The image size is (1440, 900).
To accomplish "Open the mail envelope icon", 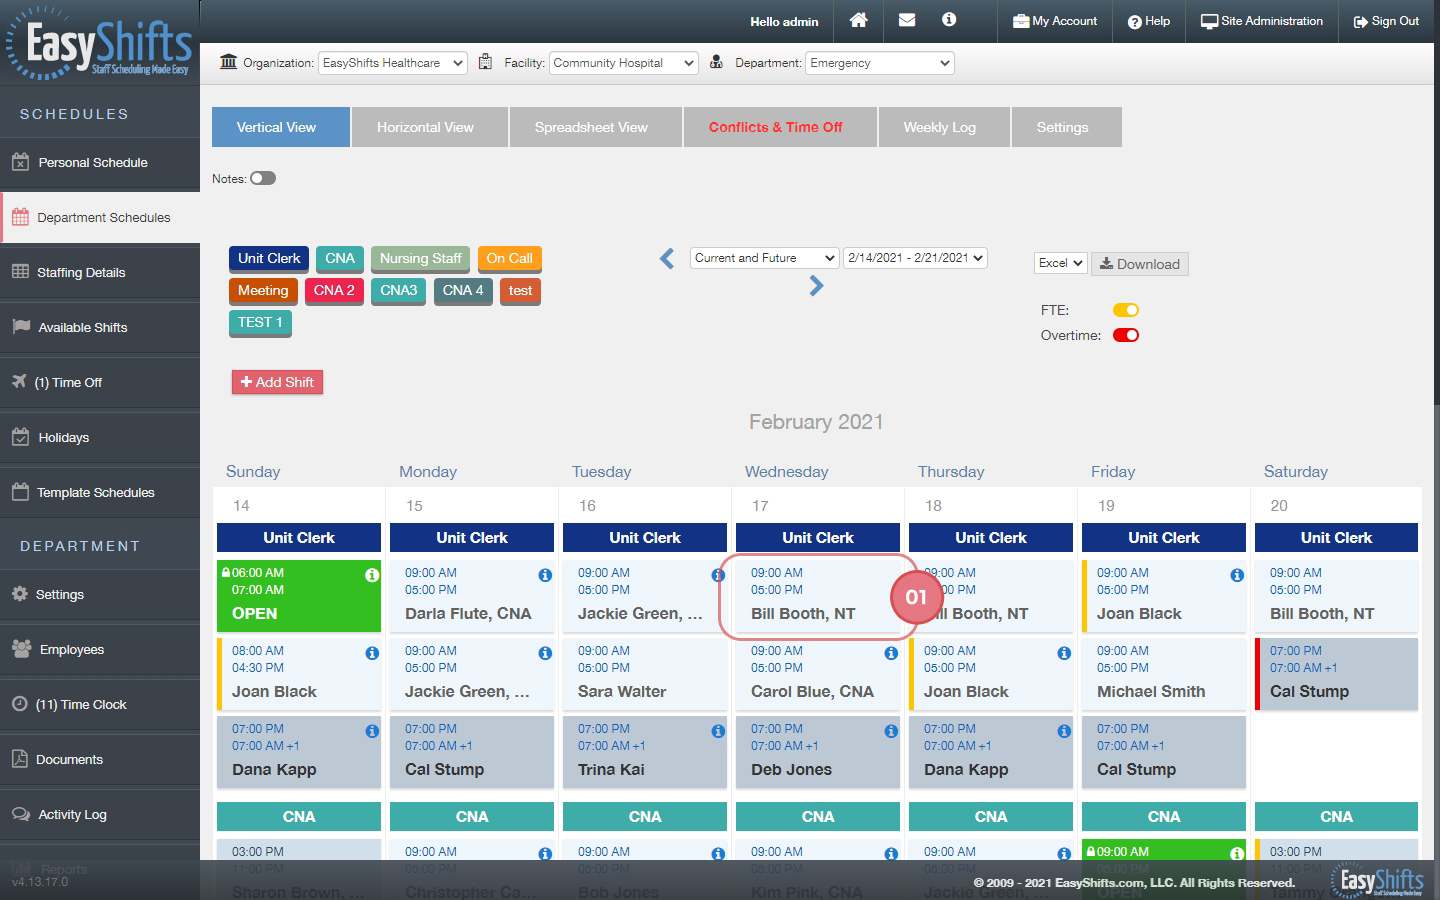I will pyautogui.click(x=907, y=20).
